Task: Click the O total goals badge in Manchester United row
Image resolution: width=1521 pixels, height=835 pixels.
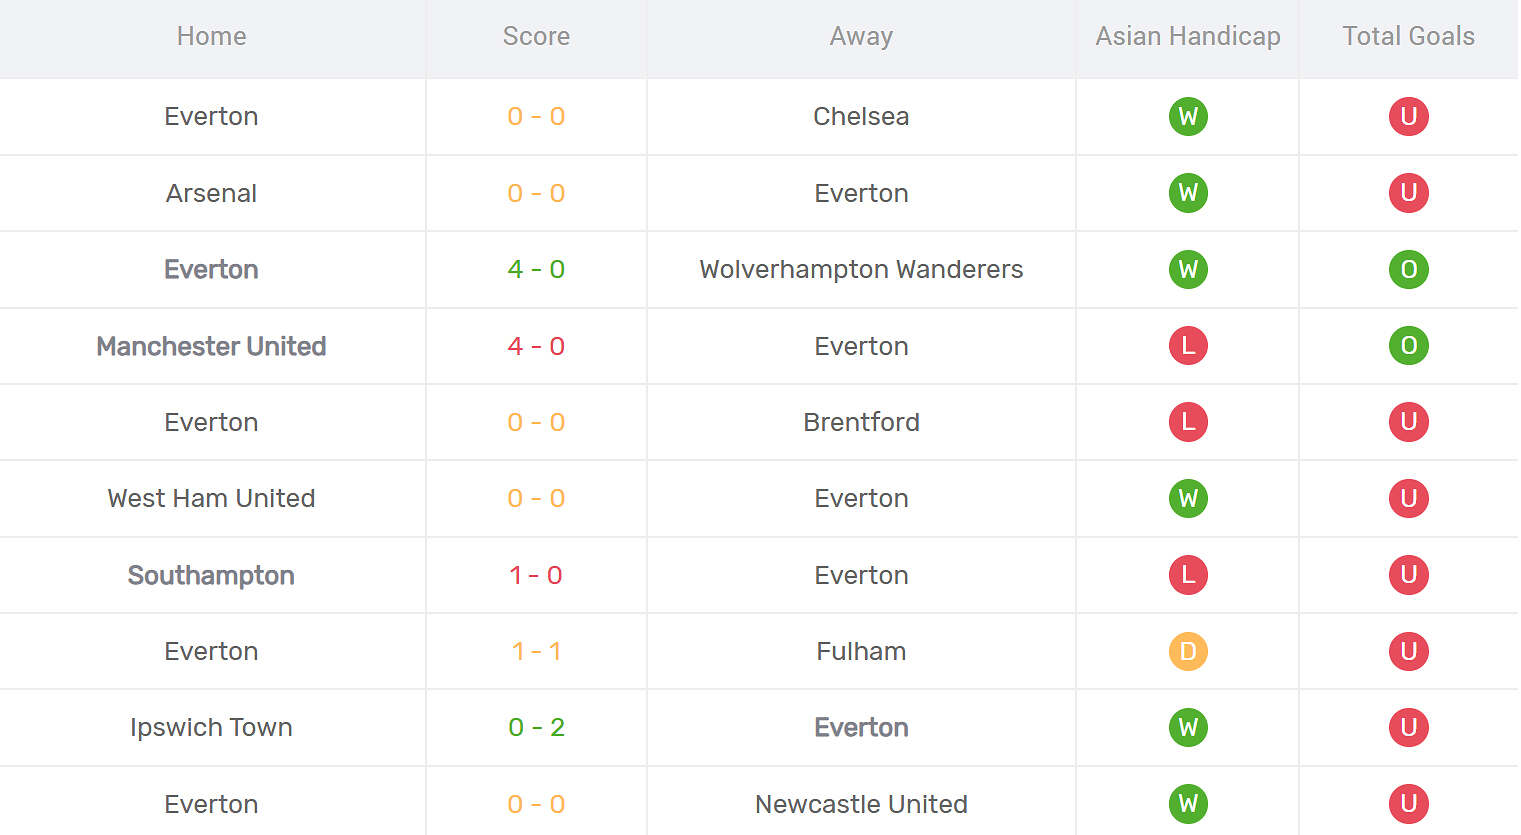Action: click(x=1408, y=346)
